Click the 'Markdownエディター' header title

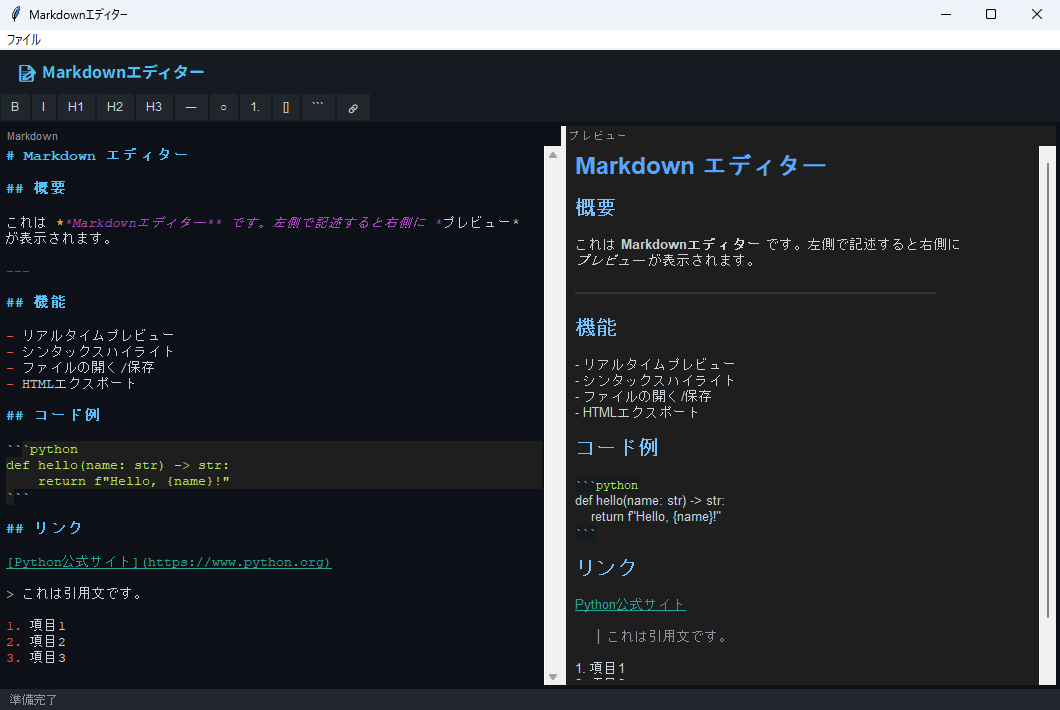tap(123, 72)
